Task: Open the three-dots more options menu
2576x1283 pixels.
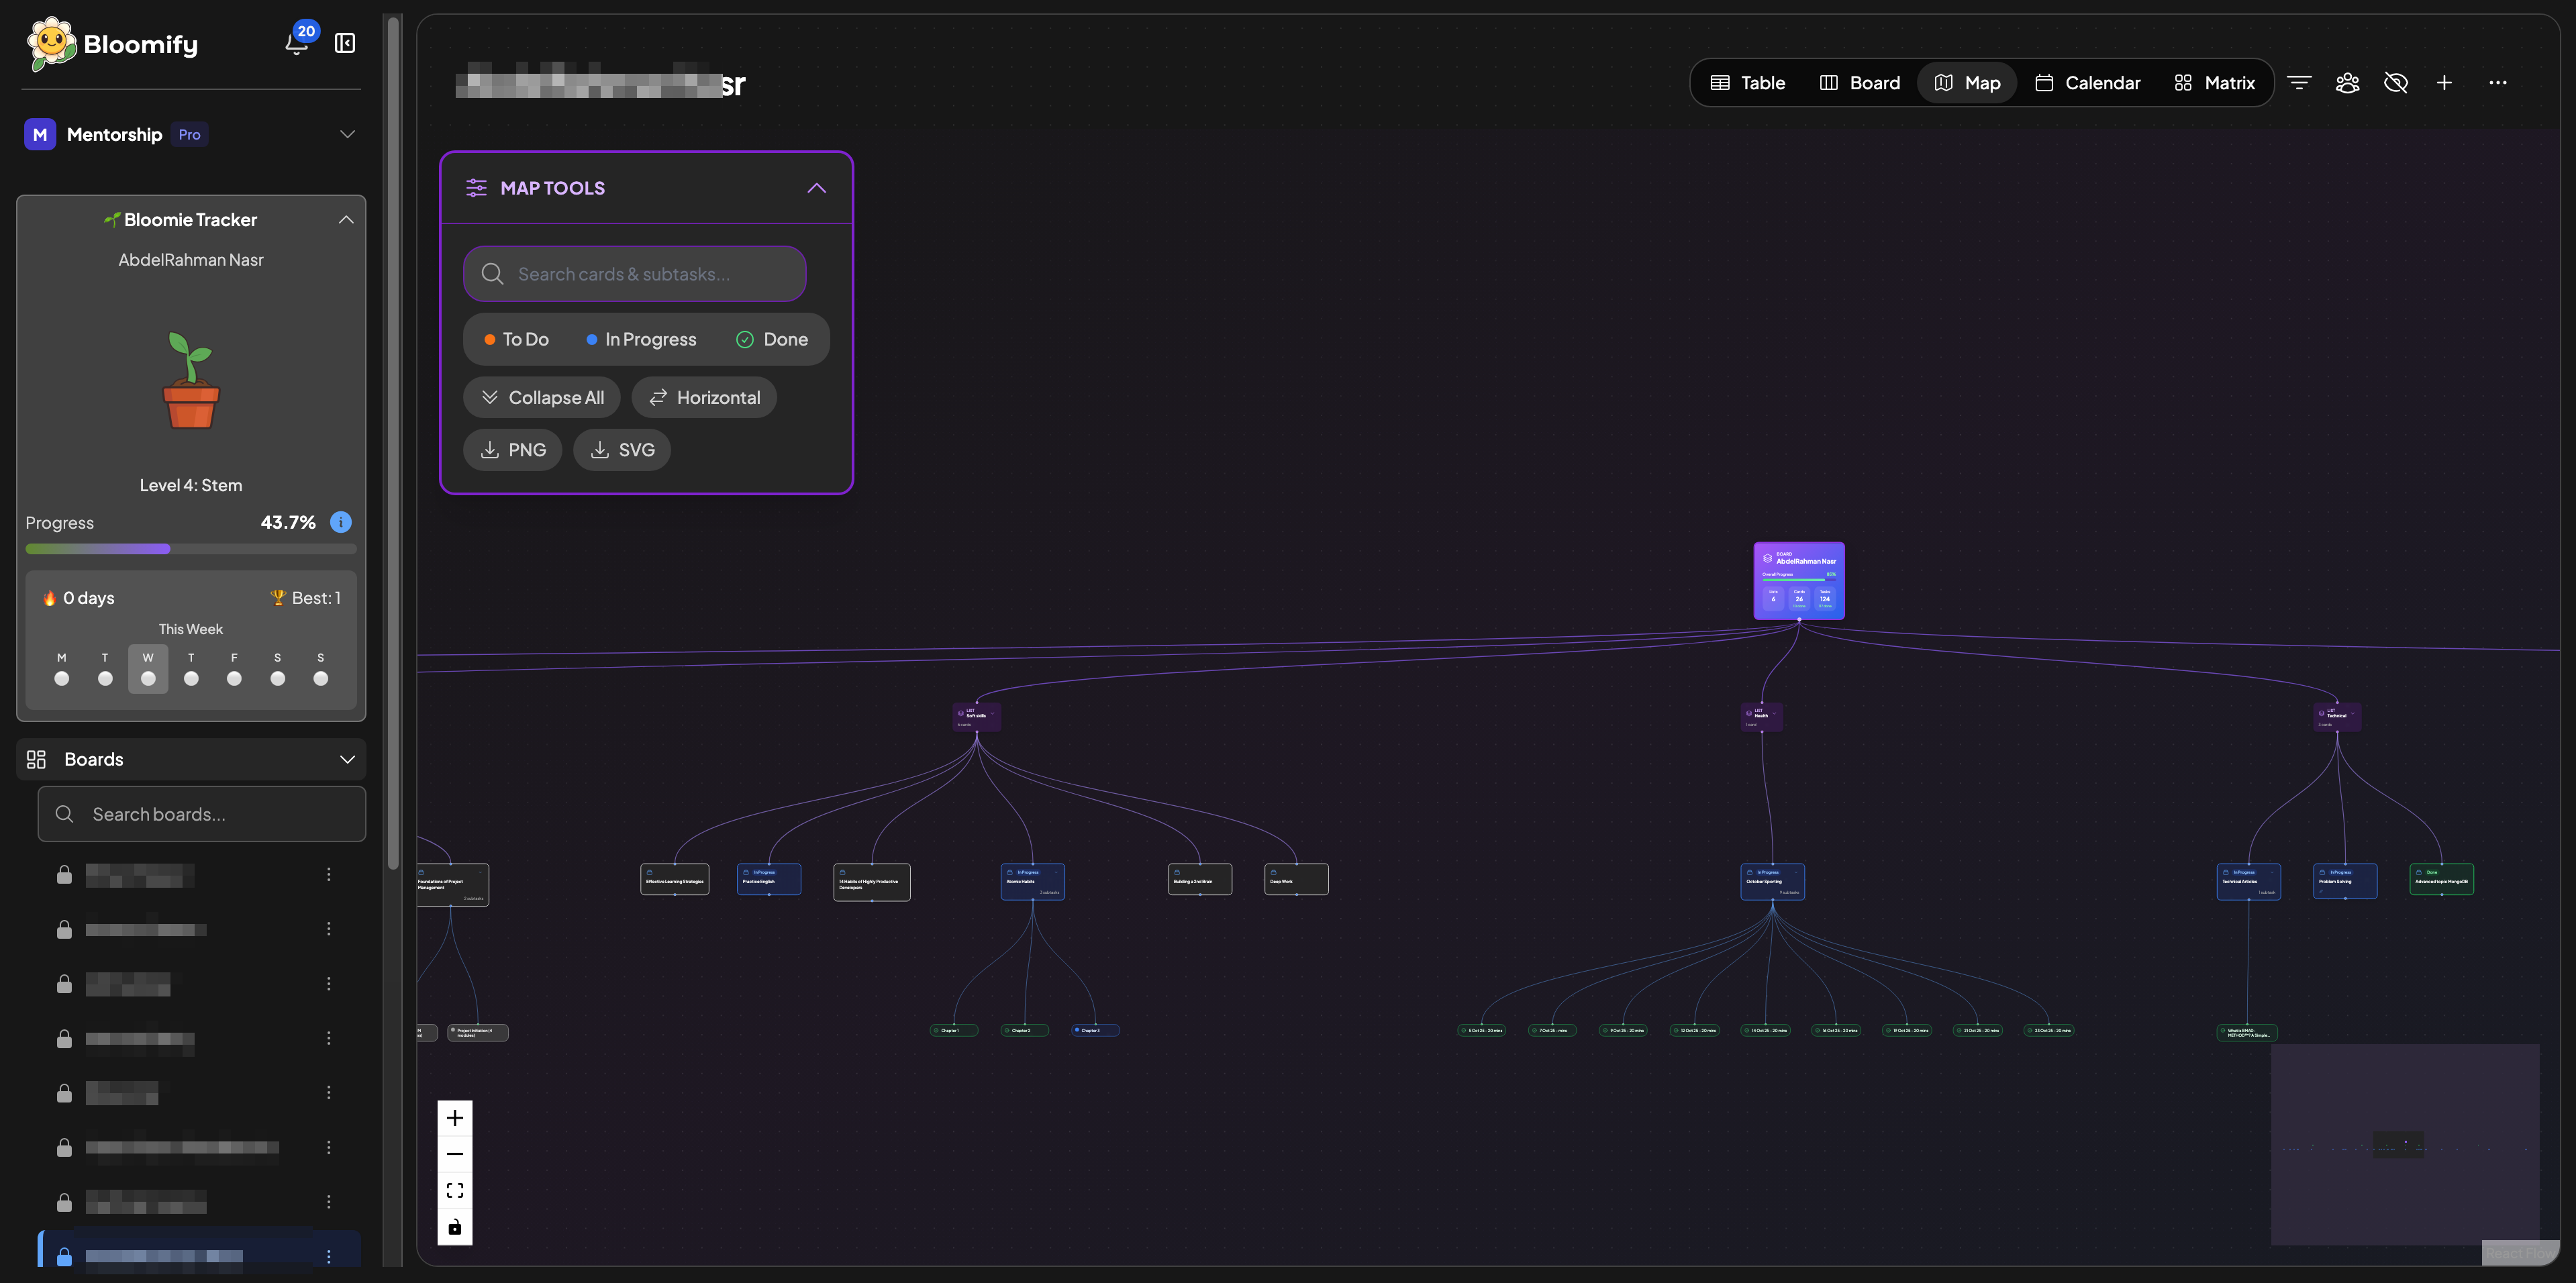Action: [x=2497, y=83]
